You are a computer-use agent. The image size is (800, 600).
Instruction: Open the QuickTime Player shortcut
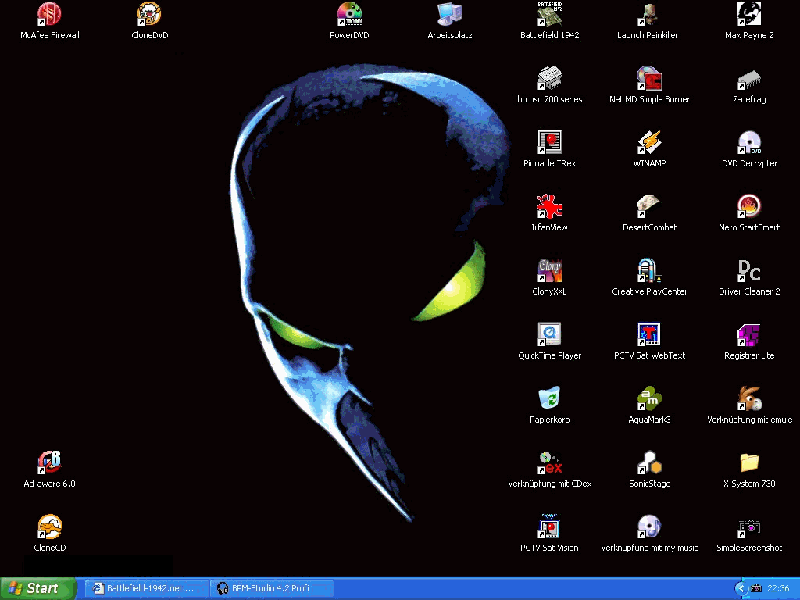click(x=549, y=335)
